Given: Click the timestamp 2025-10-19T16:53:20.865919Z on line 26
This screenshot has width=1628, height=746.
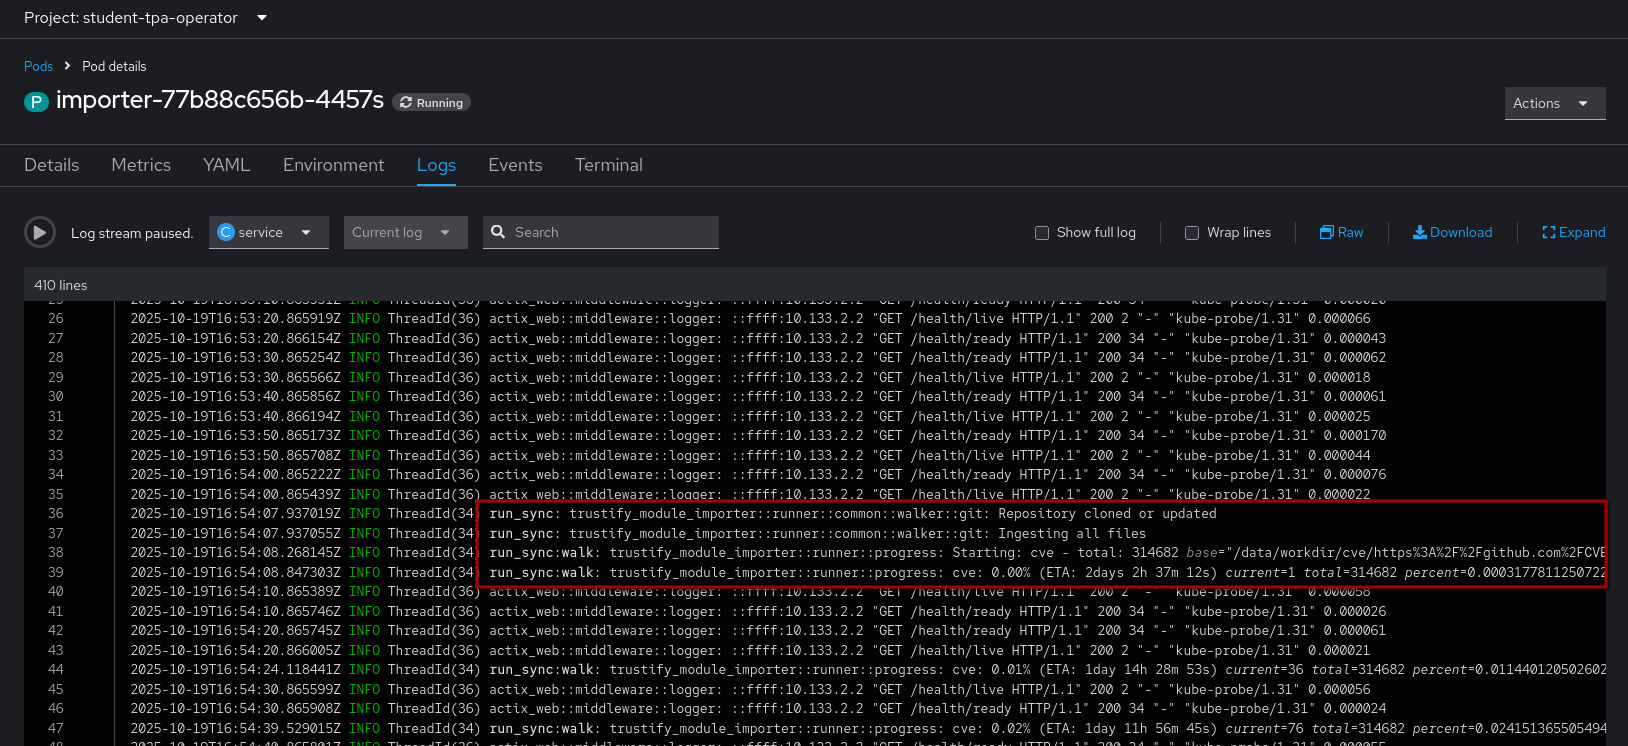Looking at the screenshot, I should coord(236,319).
